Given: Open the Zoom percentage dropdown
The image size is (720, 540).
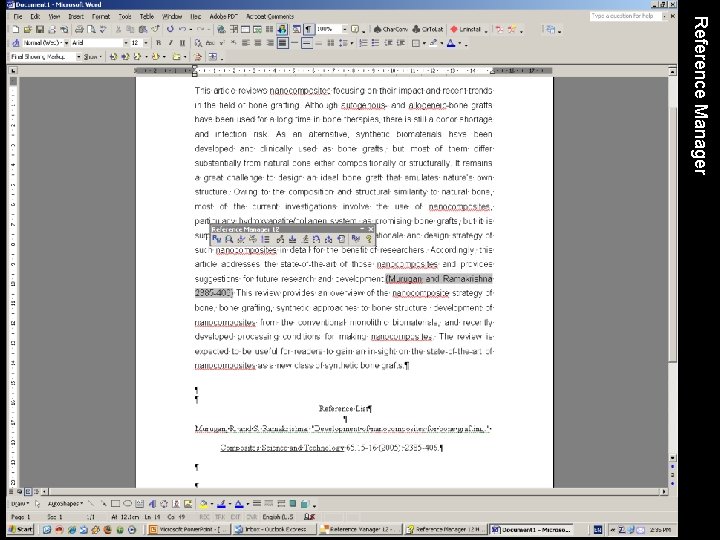Looking at the screenshot, I should [344, 29].
